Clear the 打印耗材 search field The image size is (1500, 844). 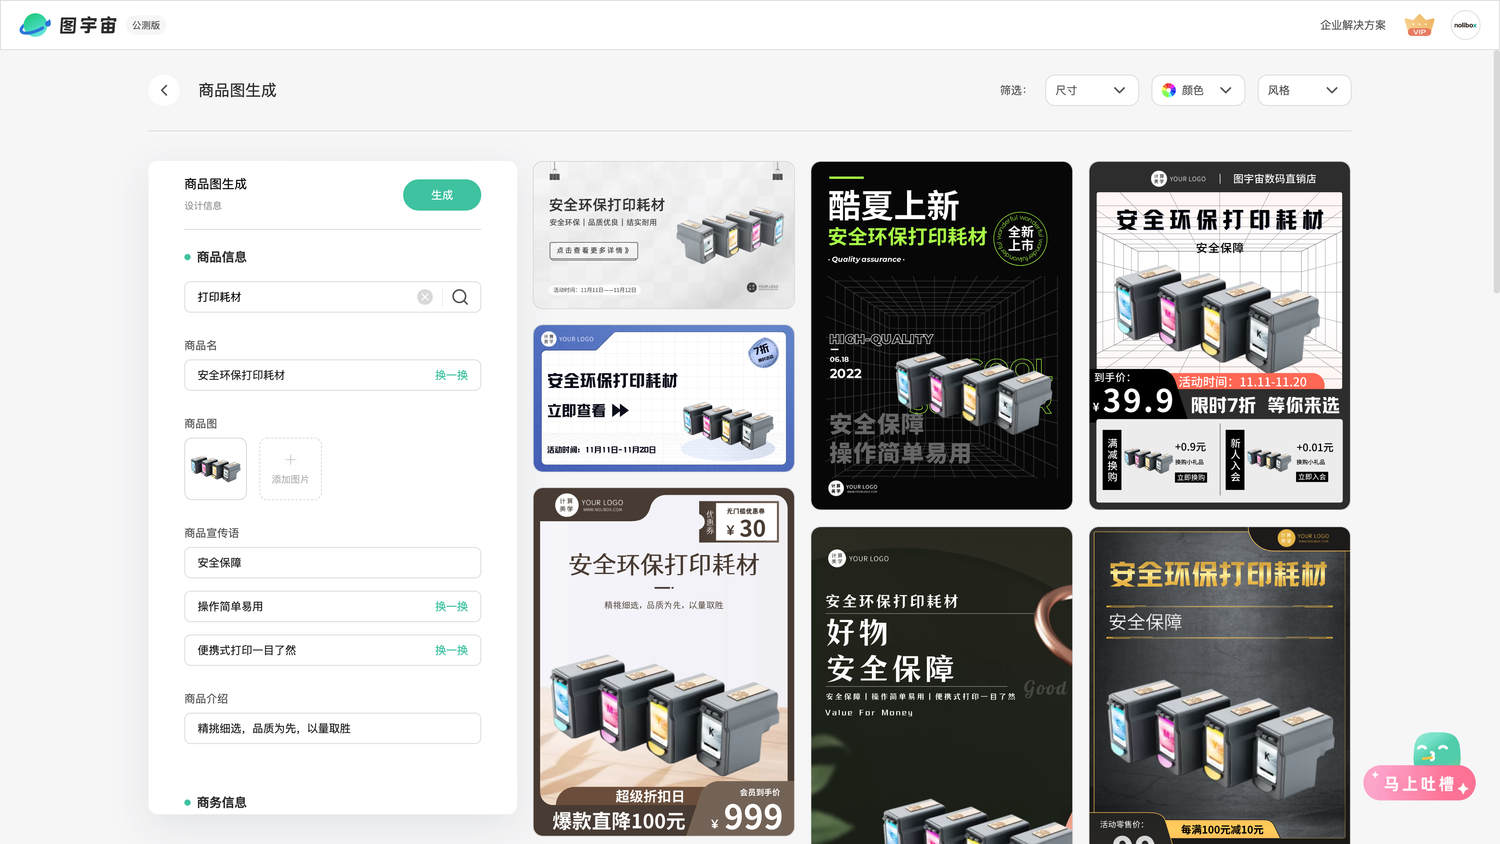[x=425, y=297]
